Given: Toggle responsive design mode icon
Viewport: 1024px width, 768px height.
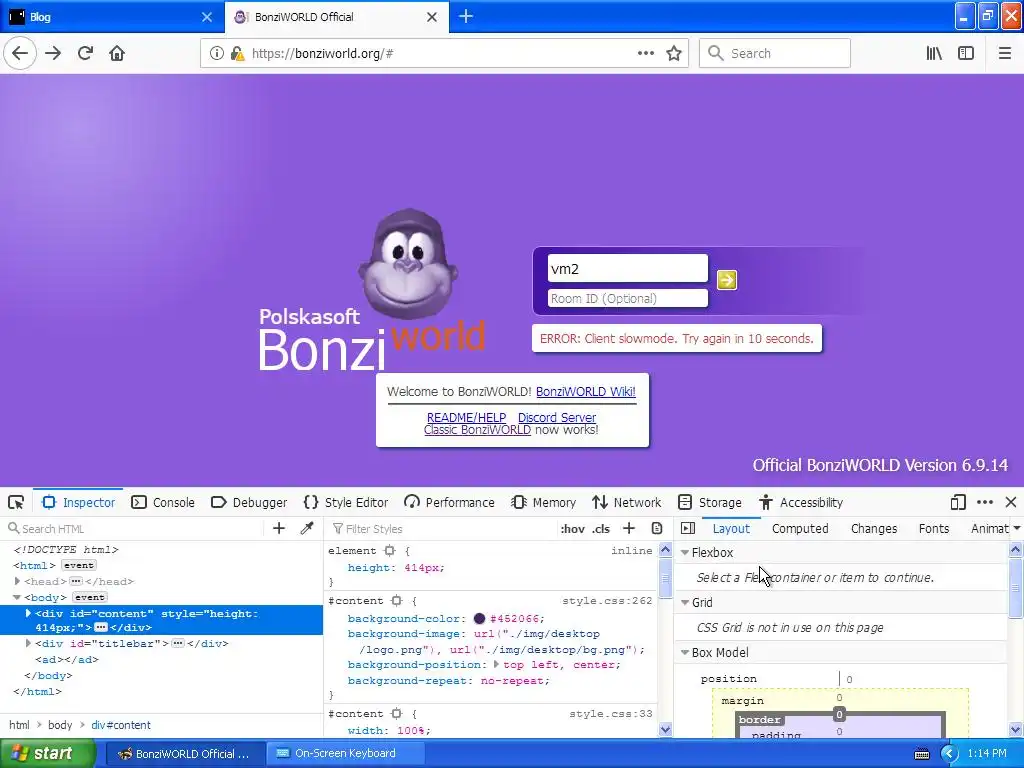Looking at the screenshot, I should coord(958,502).
